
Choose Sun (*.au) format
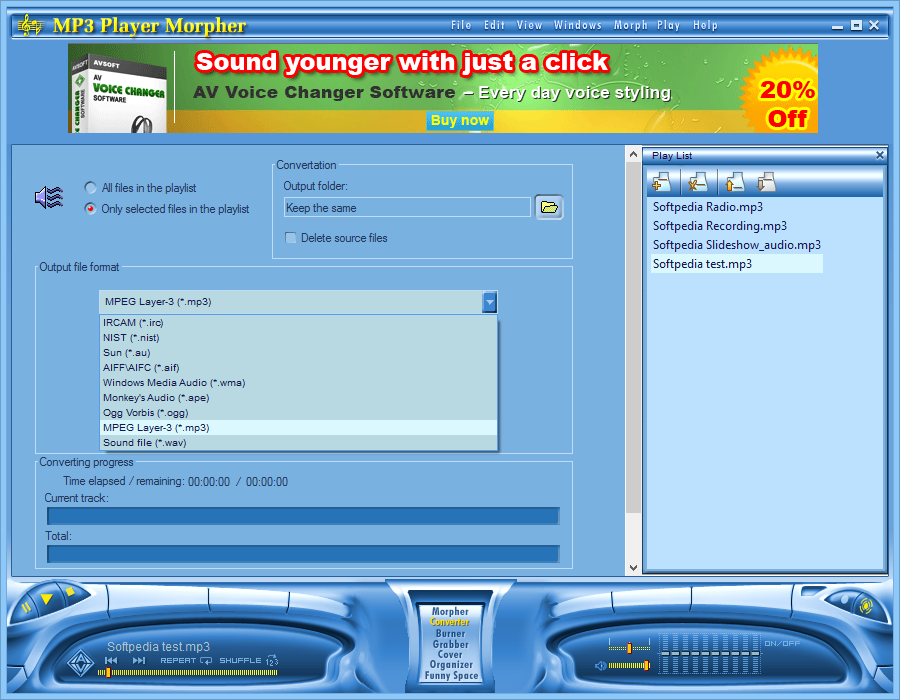click(x=298, y=352)
